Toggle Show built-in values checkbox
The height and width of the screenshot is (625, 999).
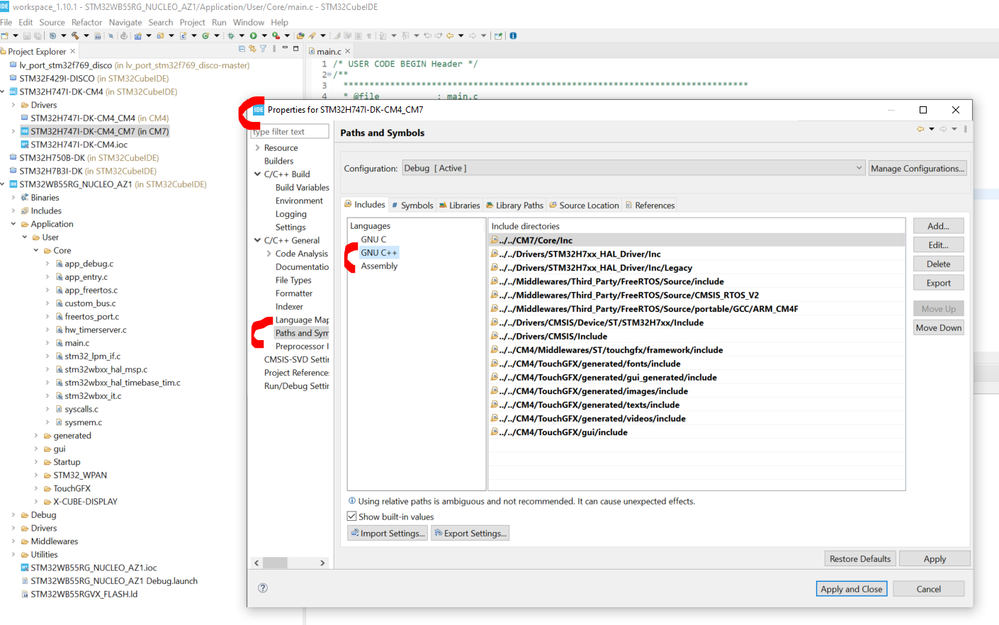pos(352,517)
